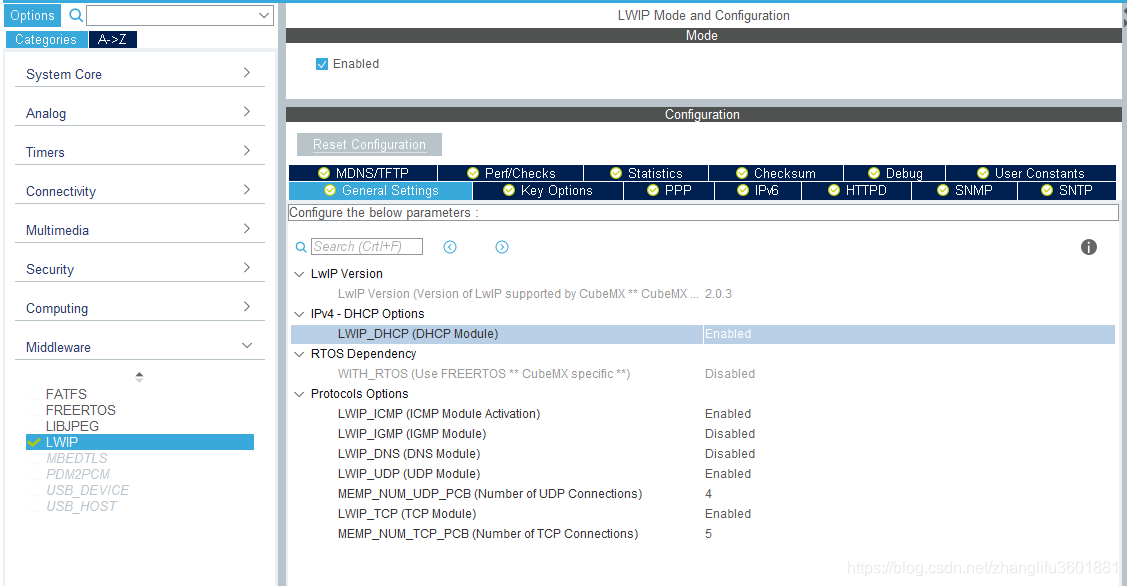Click the Options button
Image resolution: width=1127 pixels, height=586 pixels.
click(32, 15)
